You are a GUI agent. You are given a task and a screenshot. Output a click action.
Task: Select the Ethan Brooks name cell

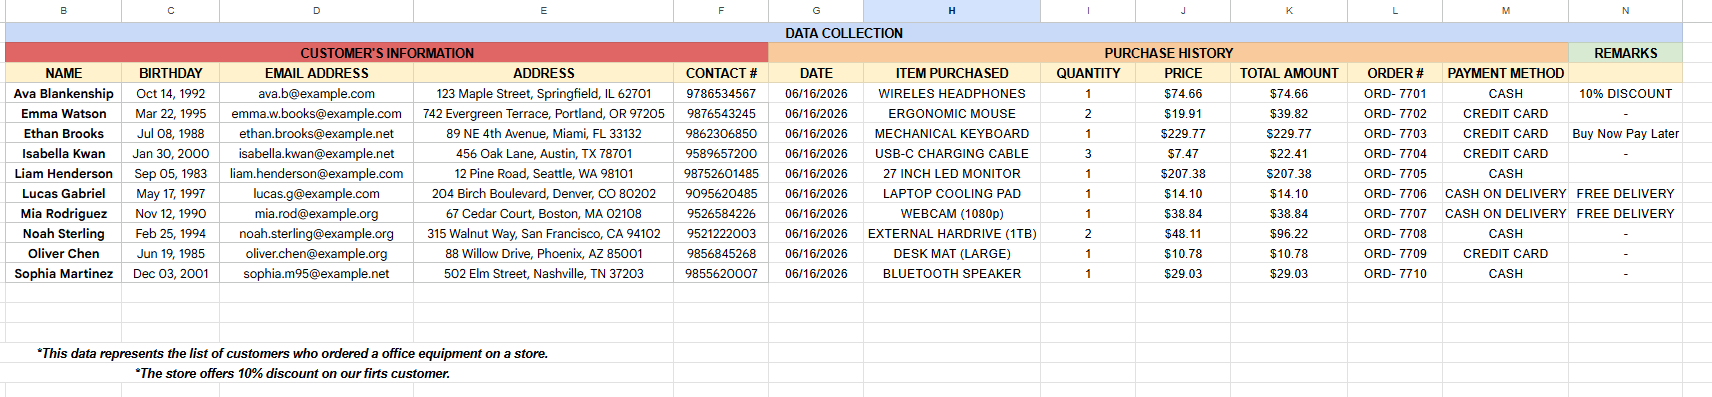click(63, 133)
